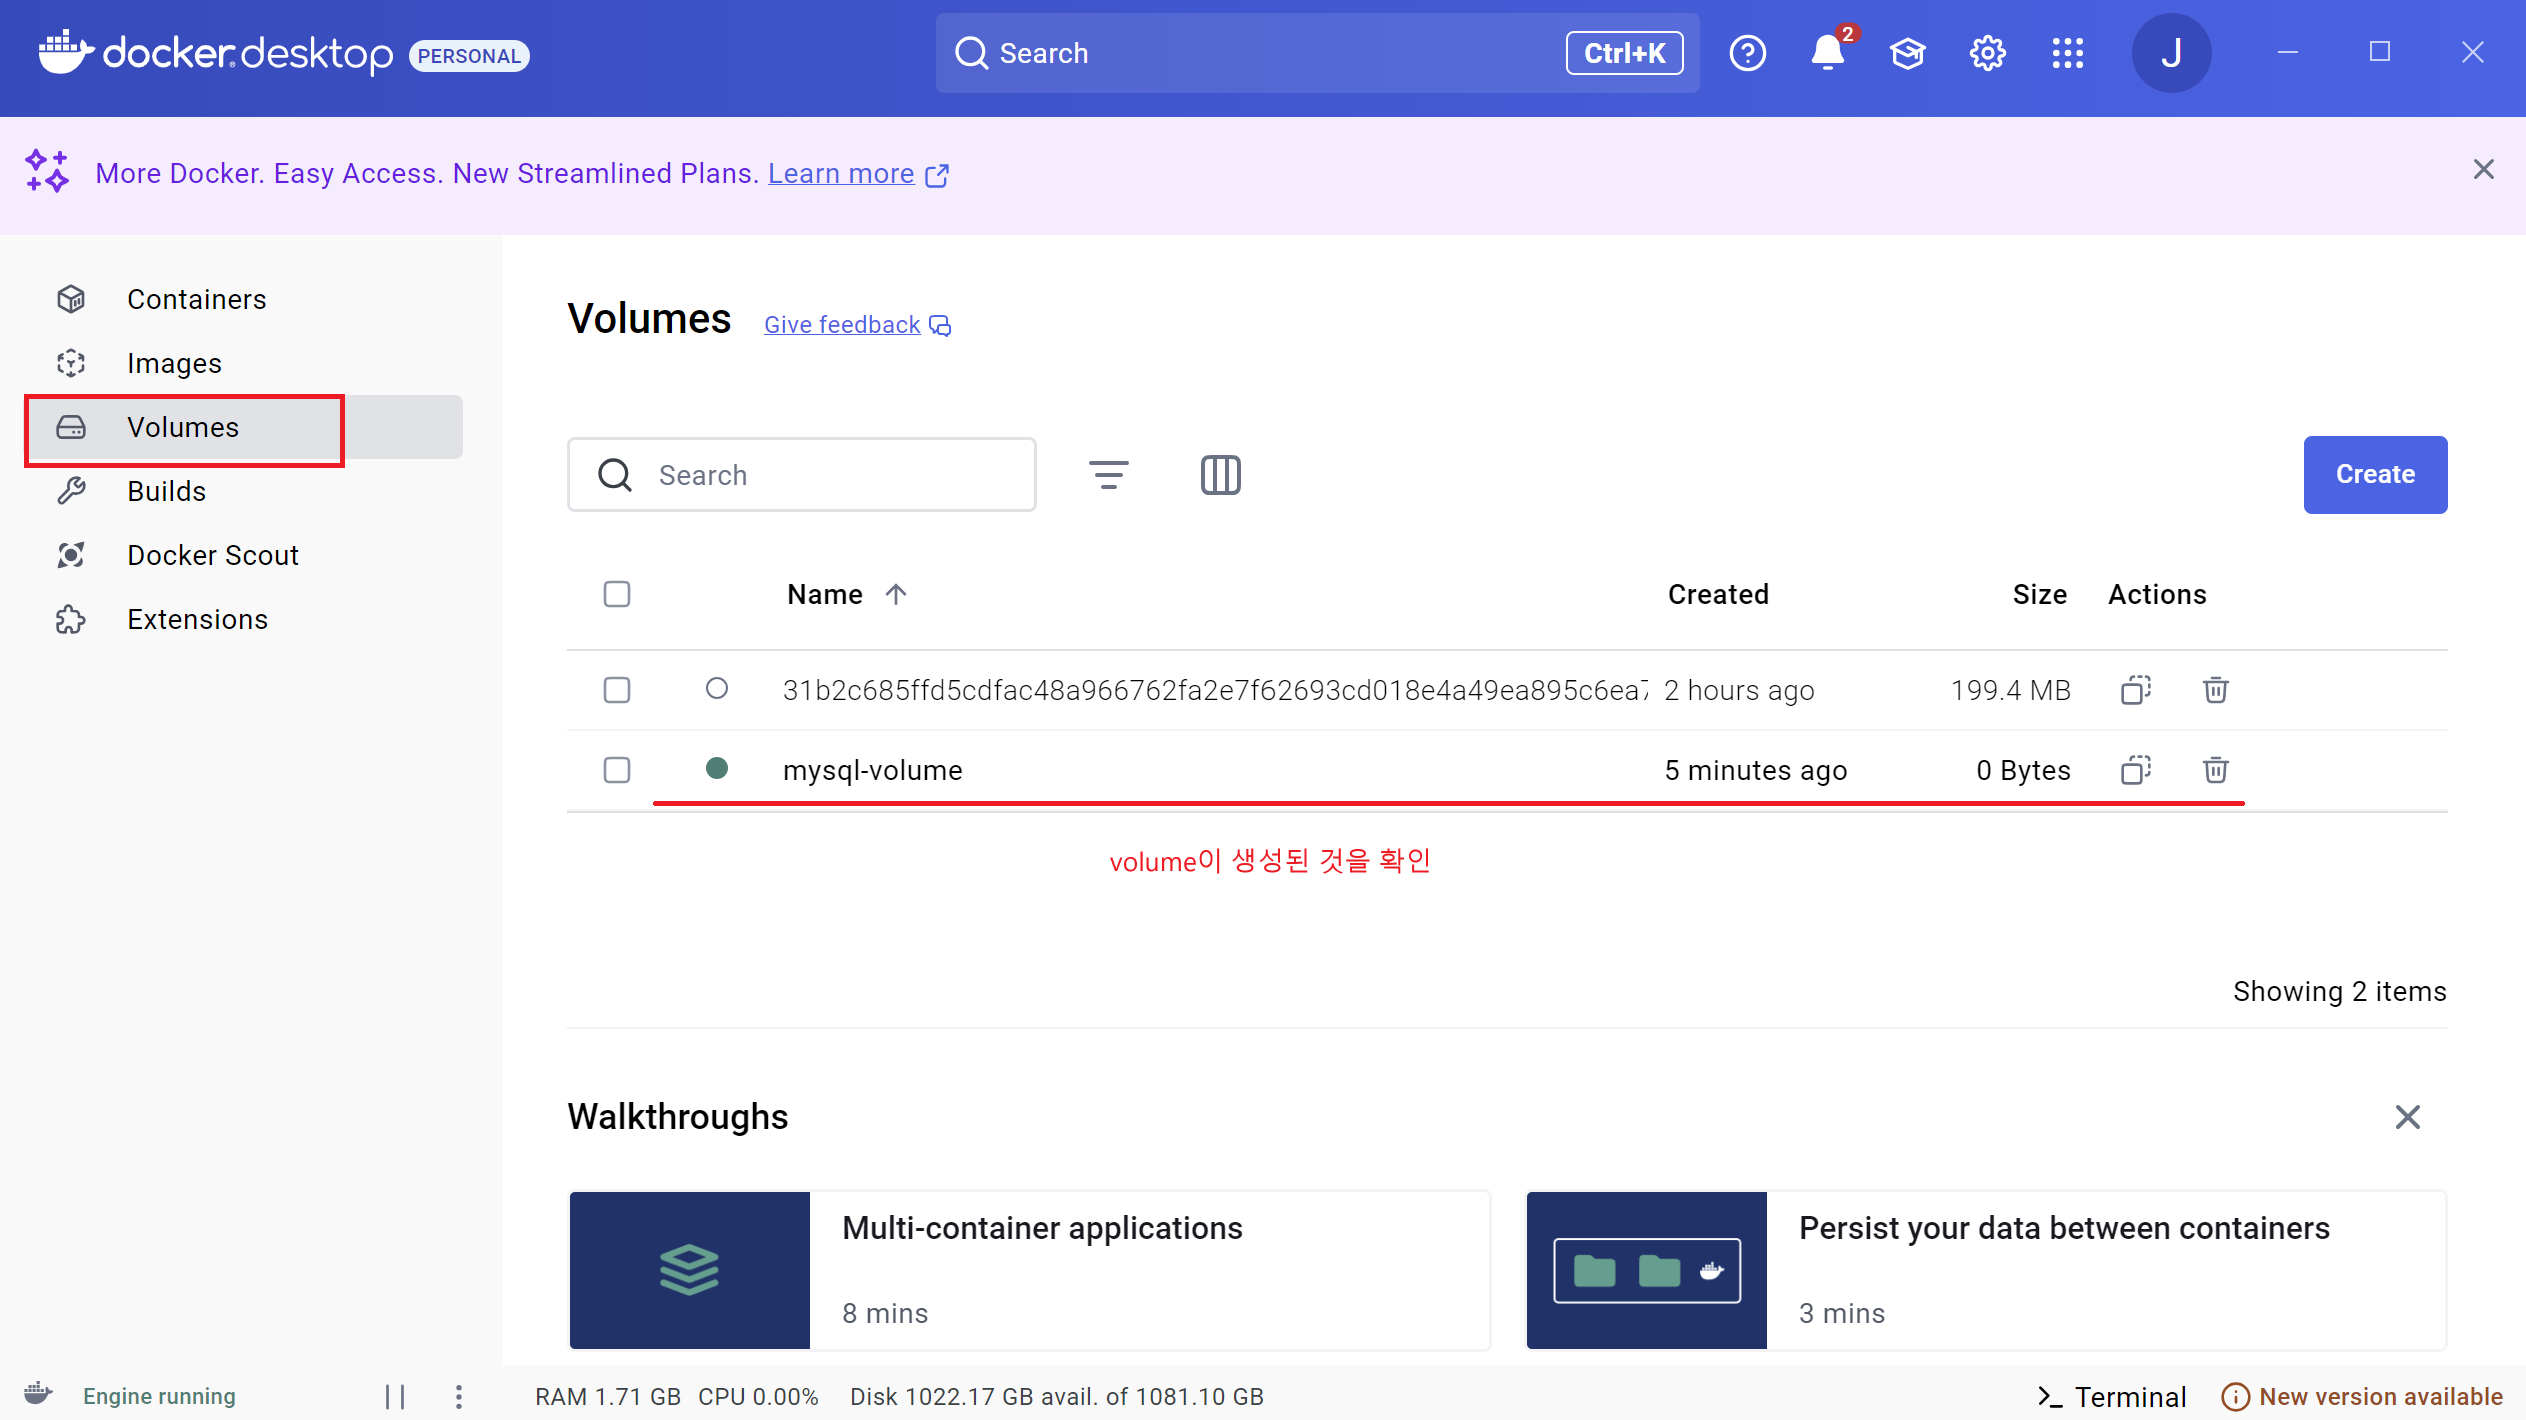Click the Create volume button

tap(2374, 475)
